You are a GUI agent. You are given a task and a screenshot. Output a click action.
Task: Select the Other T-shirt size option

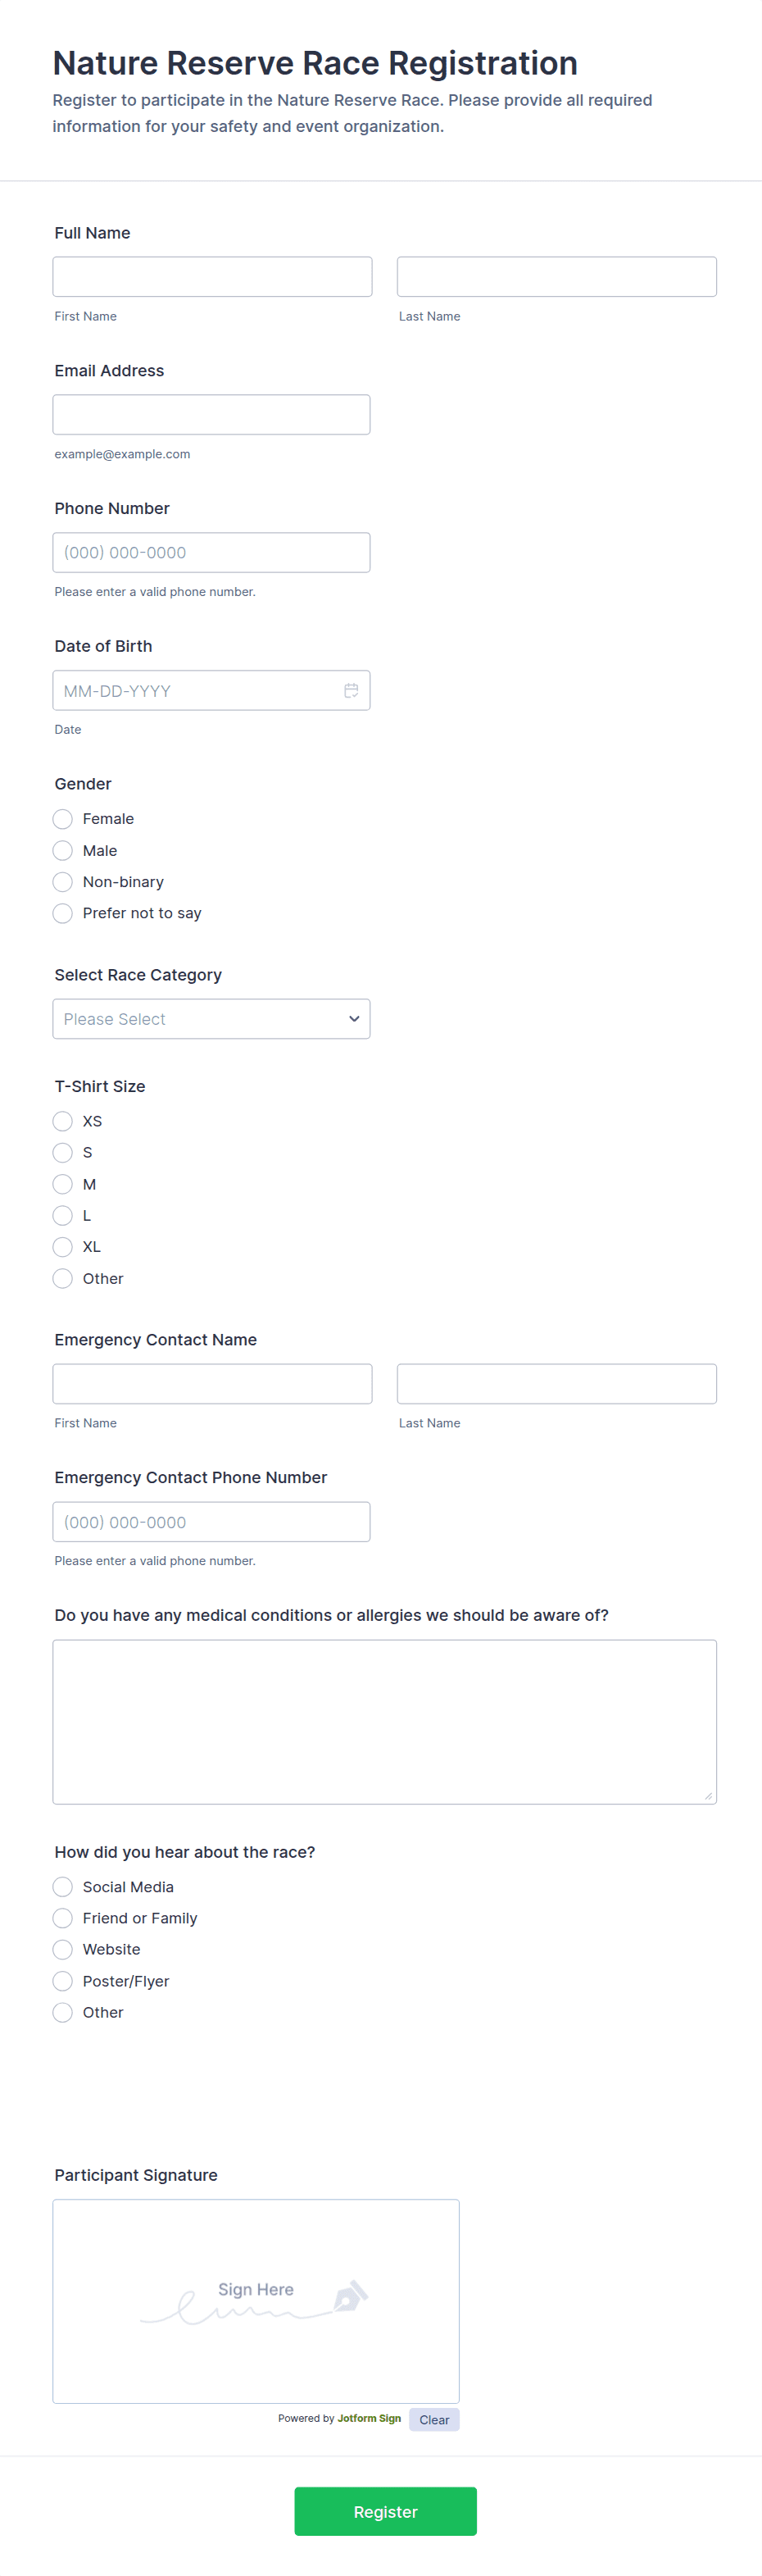pos(63,1279)
